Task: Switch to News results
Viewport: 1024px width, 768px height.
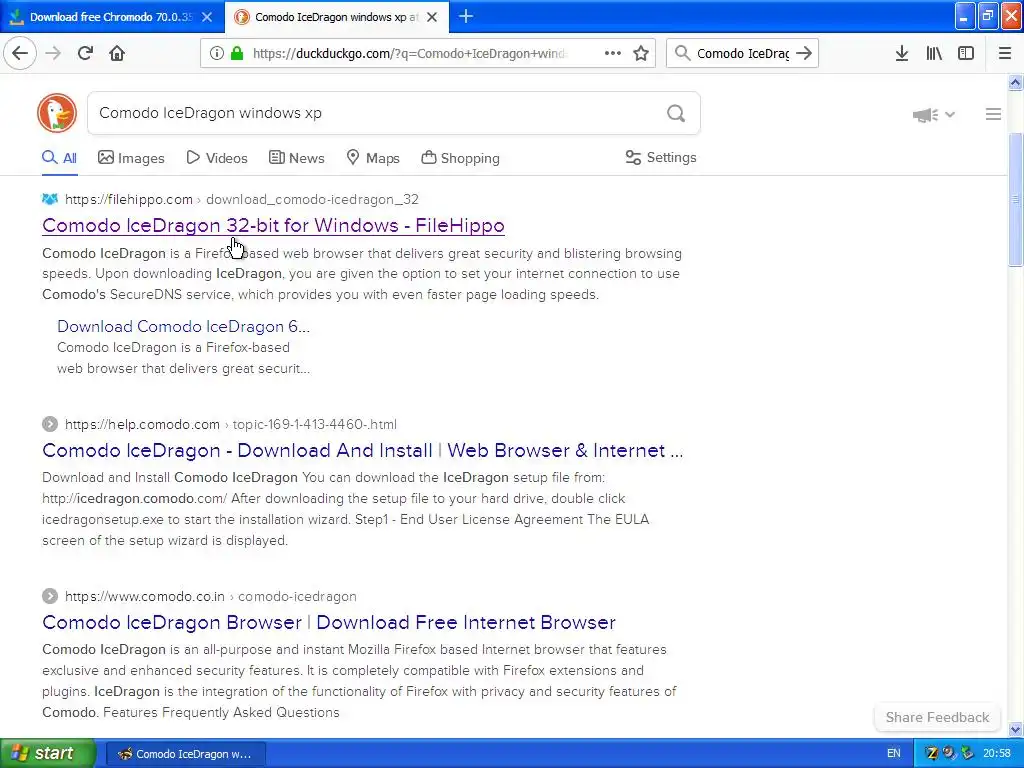Action: pos(296,158)
